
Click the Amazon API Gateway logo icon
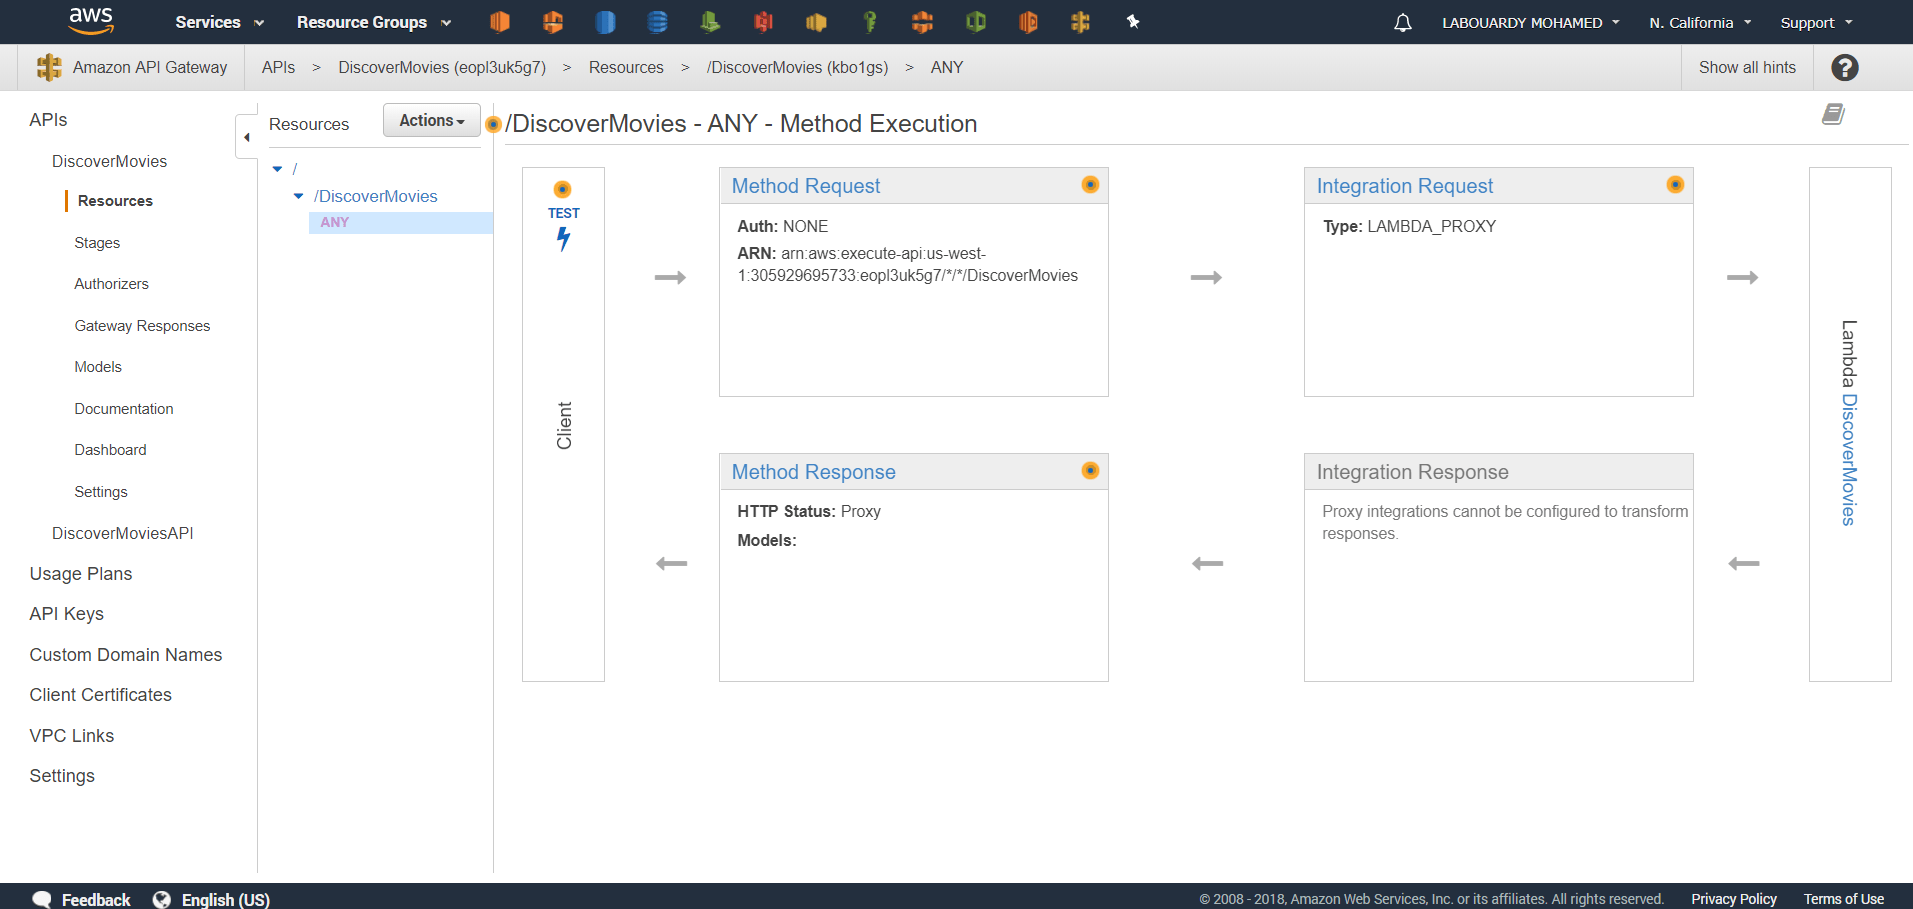[49, 67]
